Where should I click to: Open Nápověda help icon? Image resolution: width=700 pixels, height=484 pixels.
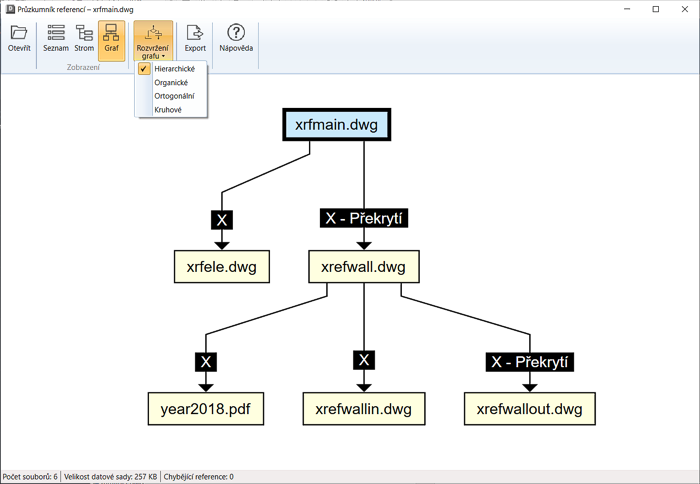(x=236, y=34)
